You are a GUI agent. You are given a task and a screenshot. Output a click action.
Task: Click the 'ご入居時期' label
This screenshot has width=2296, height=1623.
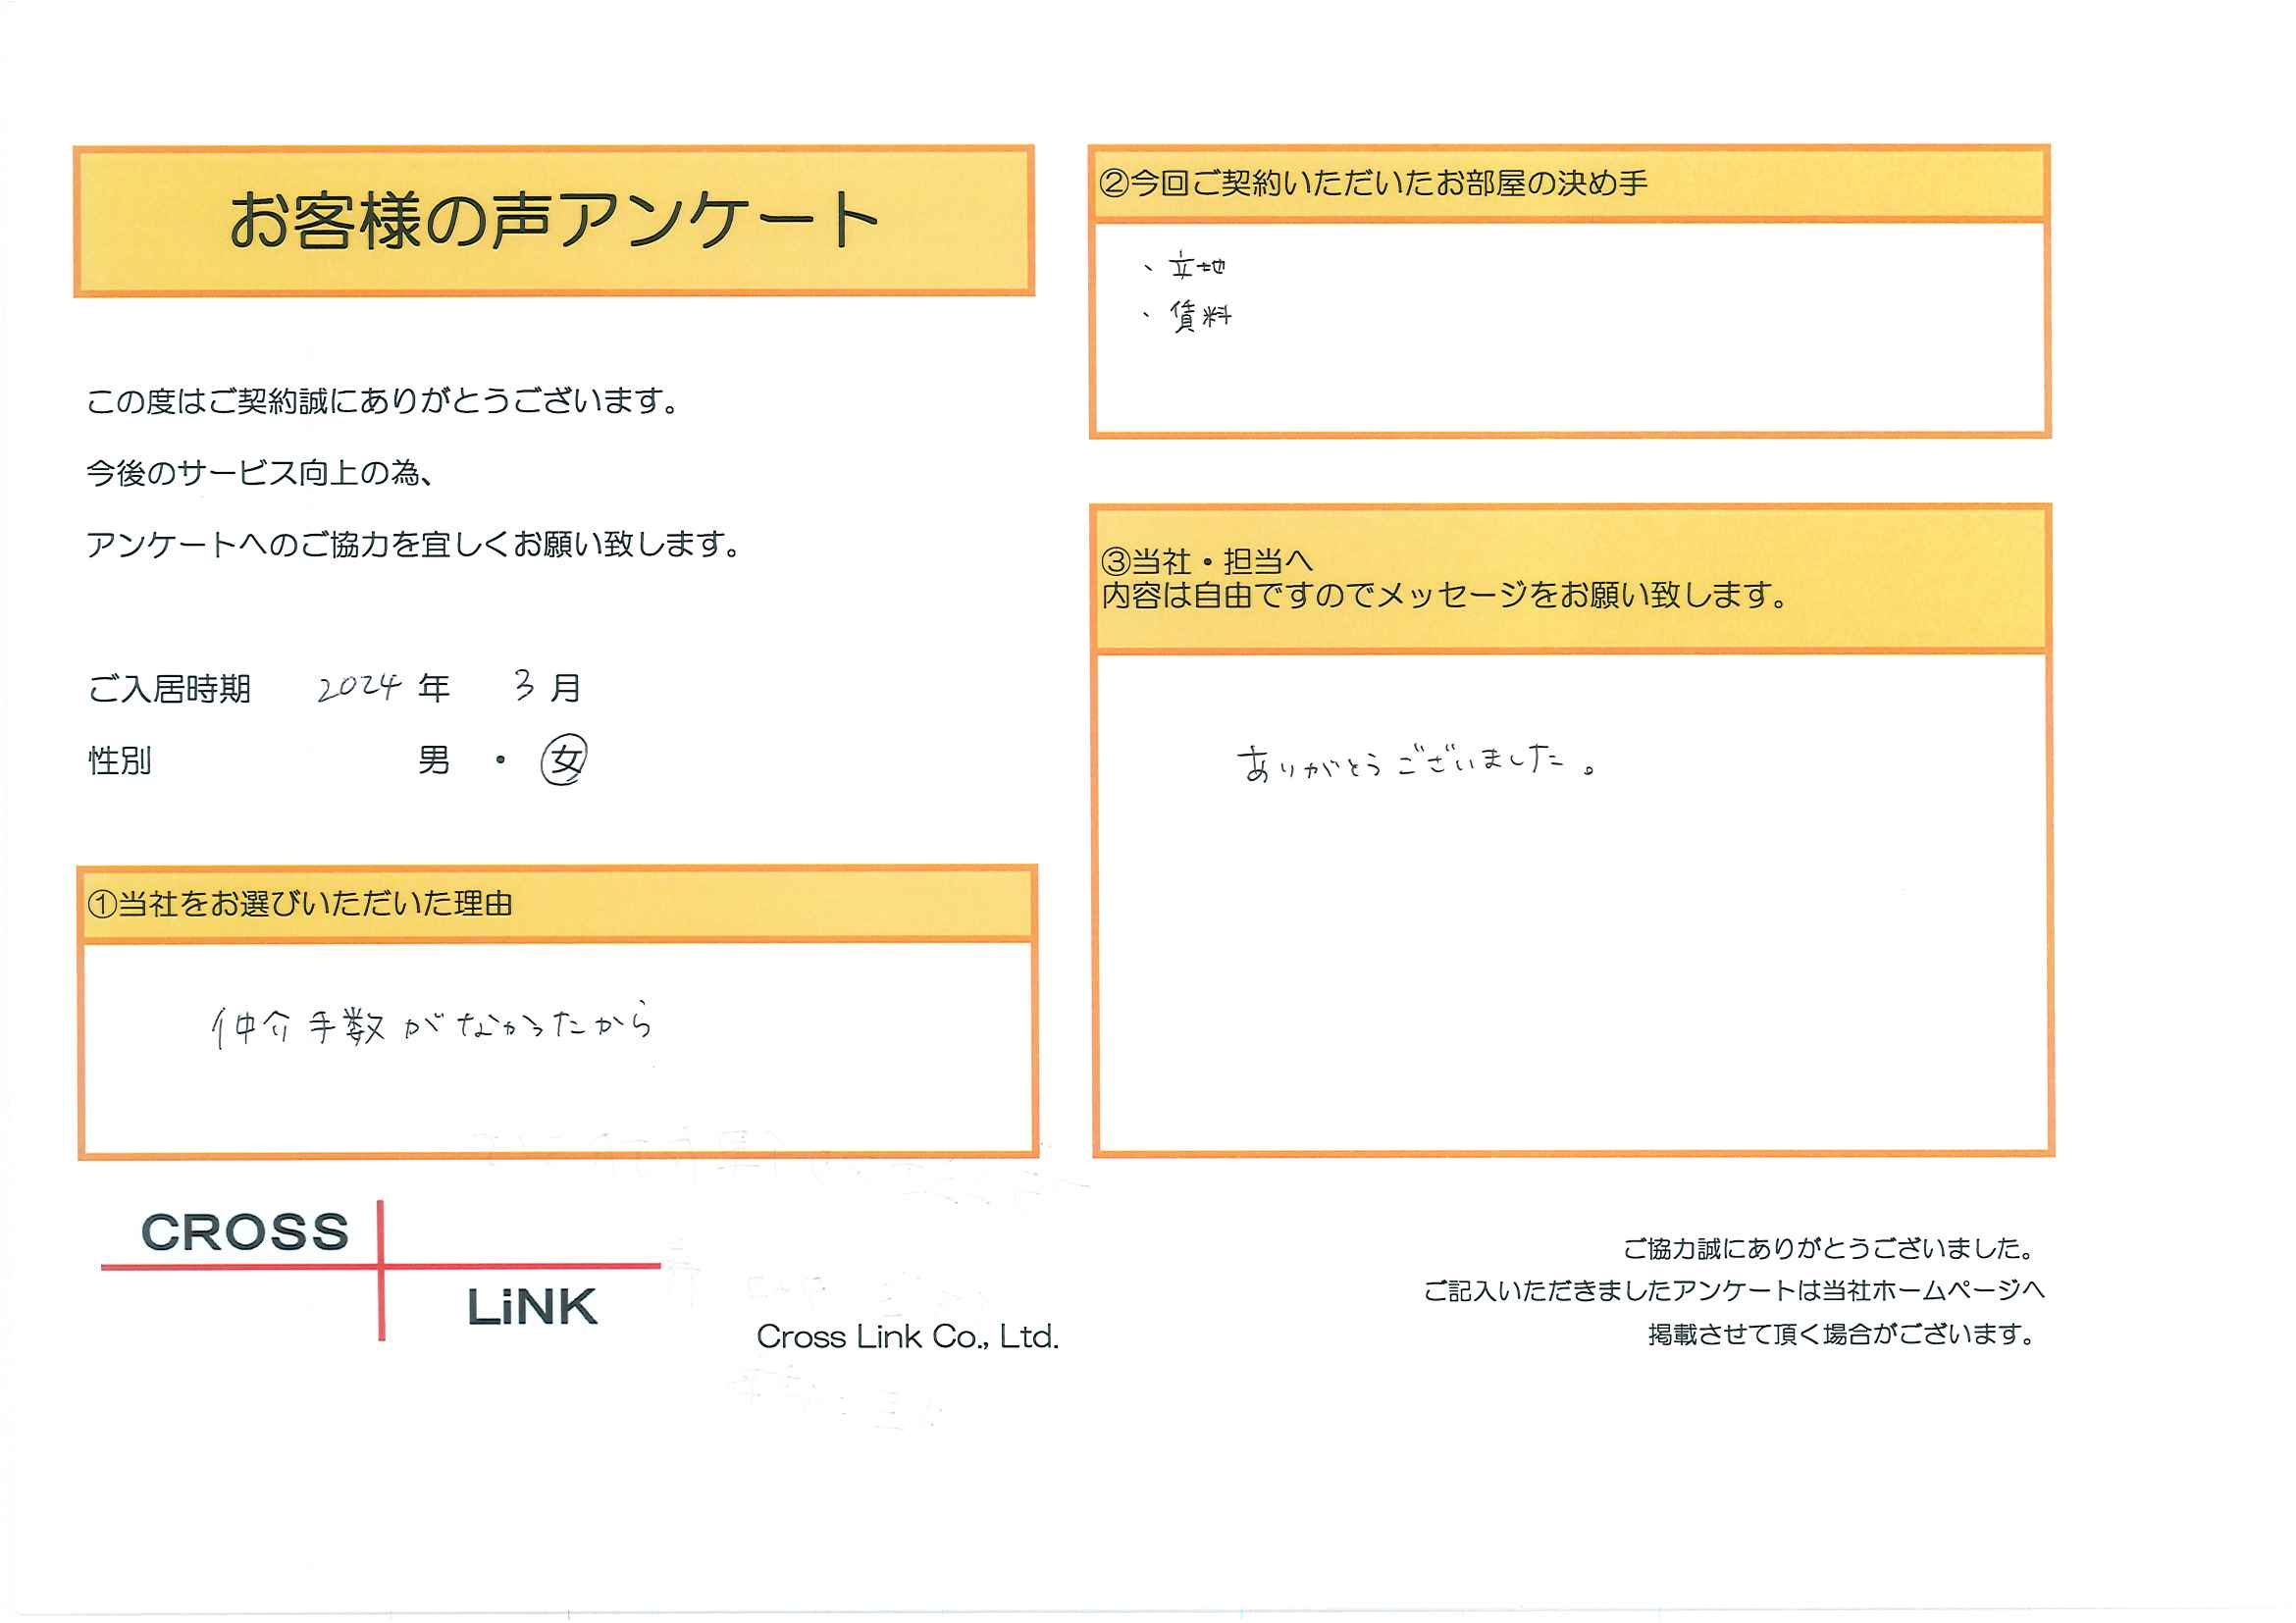[170, 689]
